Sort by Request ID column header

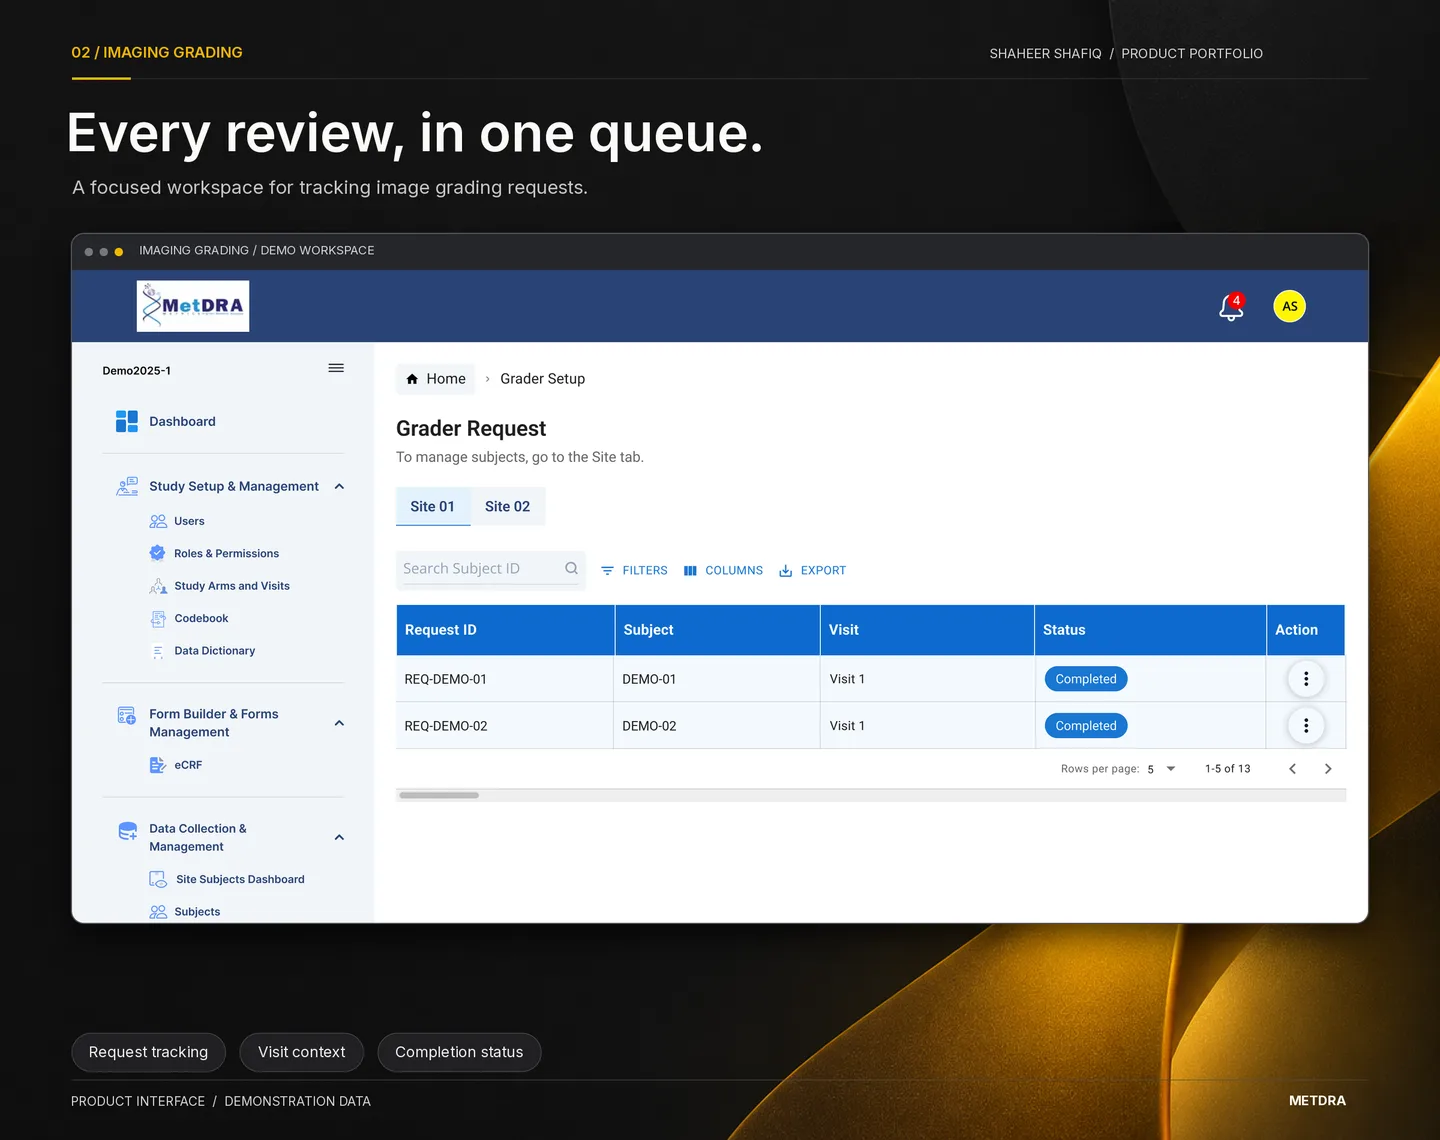pos(505,630)
